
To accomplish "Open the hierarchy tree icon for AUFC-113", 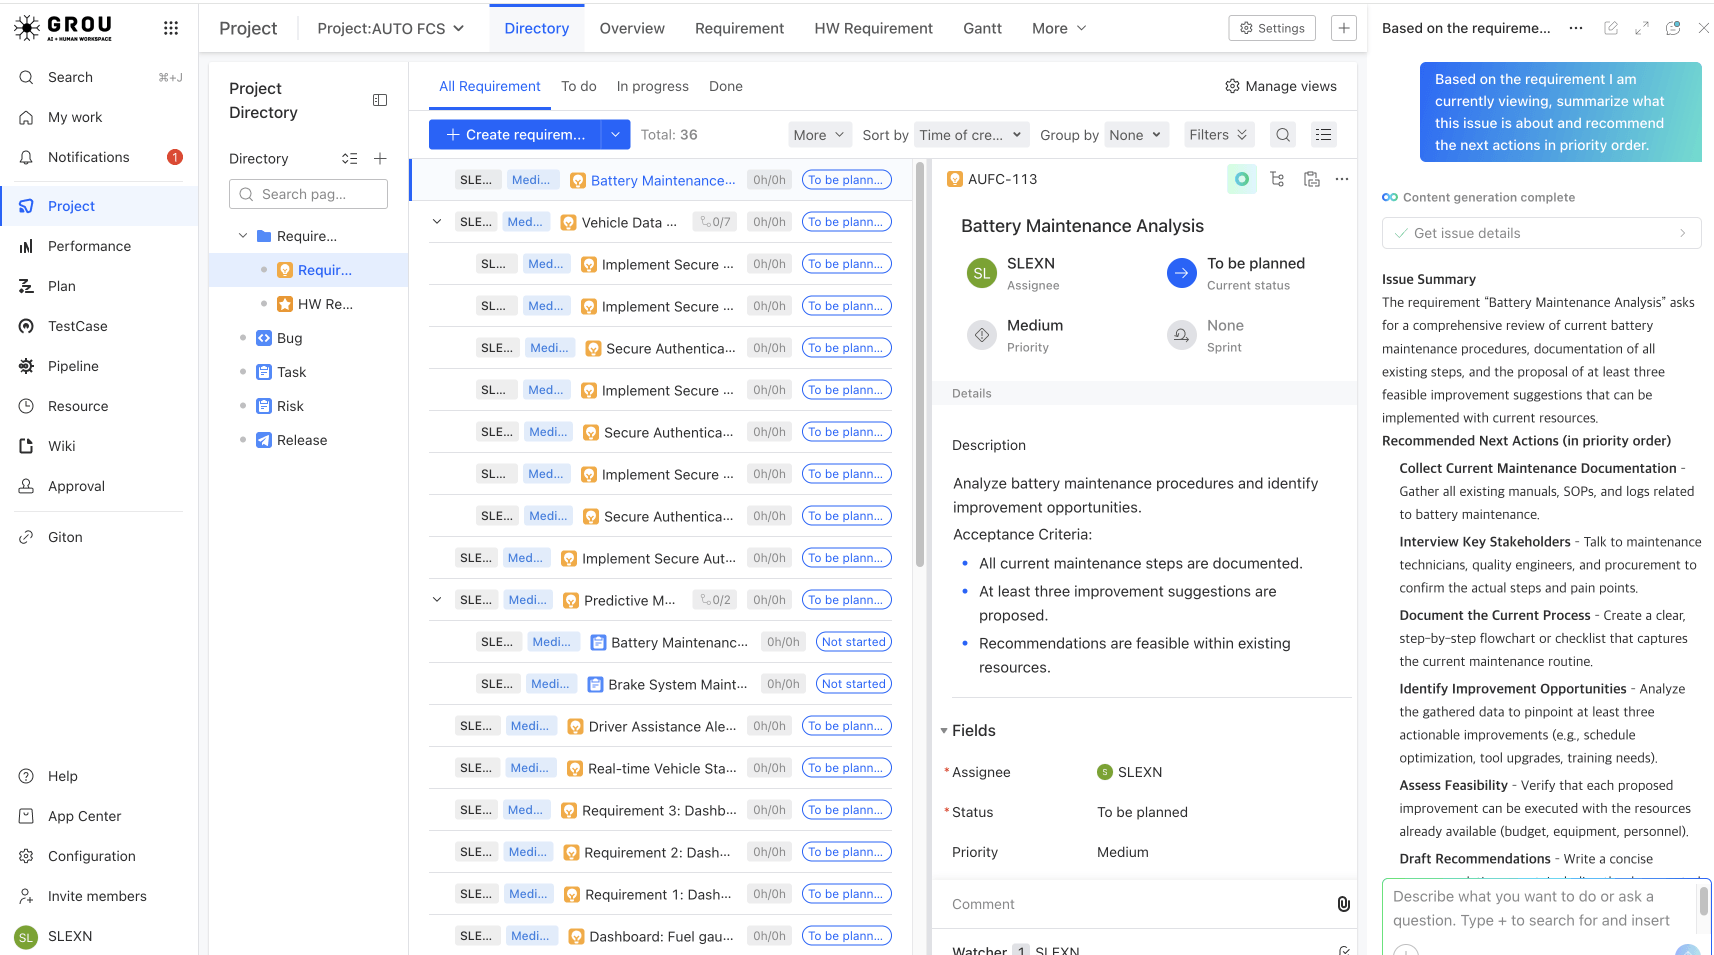I will pyautogui.click(x=1277, y=179).
